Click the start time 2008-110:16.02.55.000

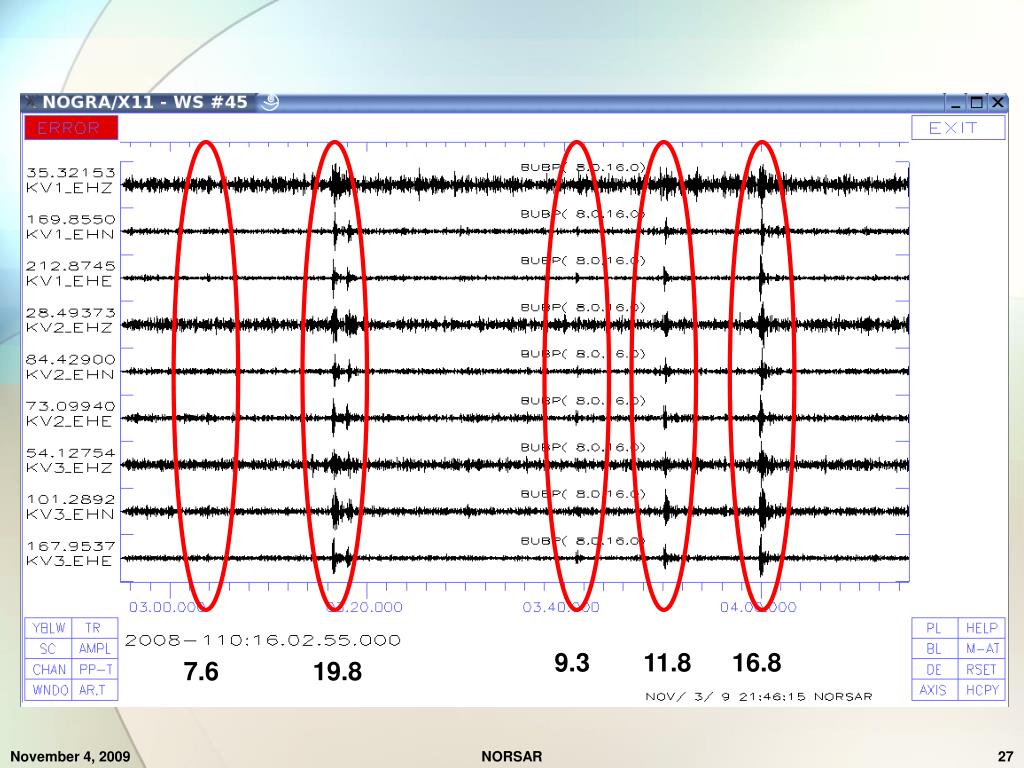(x=263, y=641)
